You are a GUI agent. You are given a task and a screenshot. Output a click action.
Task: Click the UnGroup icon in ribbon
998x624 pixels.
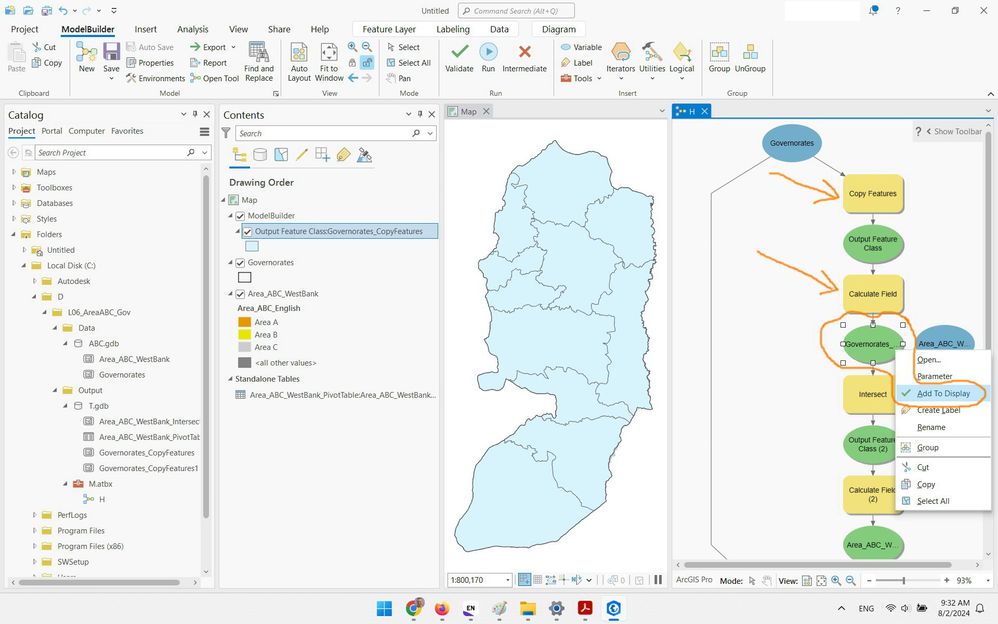click(x=750, y=52)
